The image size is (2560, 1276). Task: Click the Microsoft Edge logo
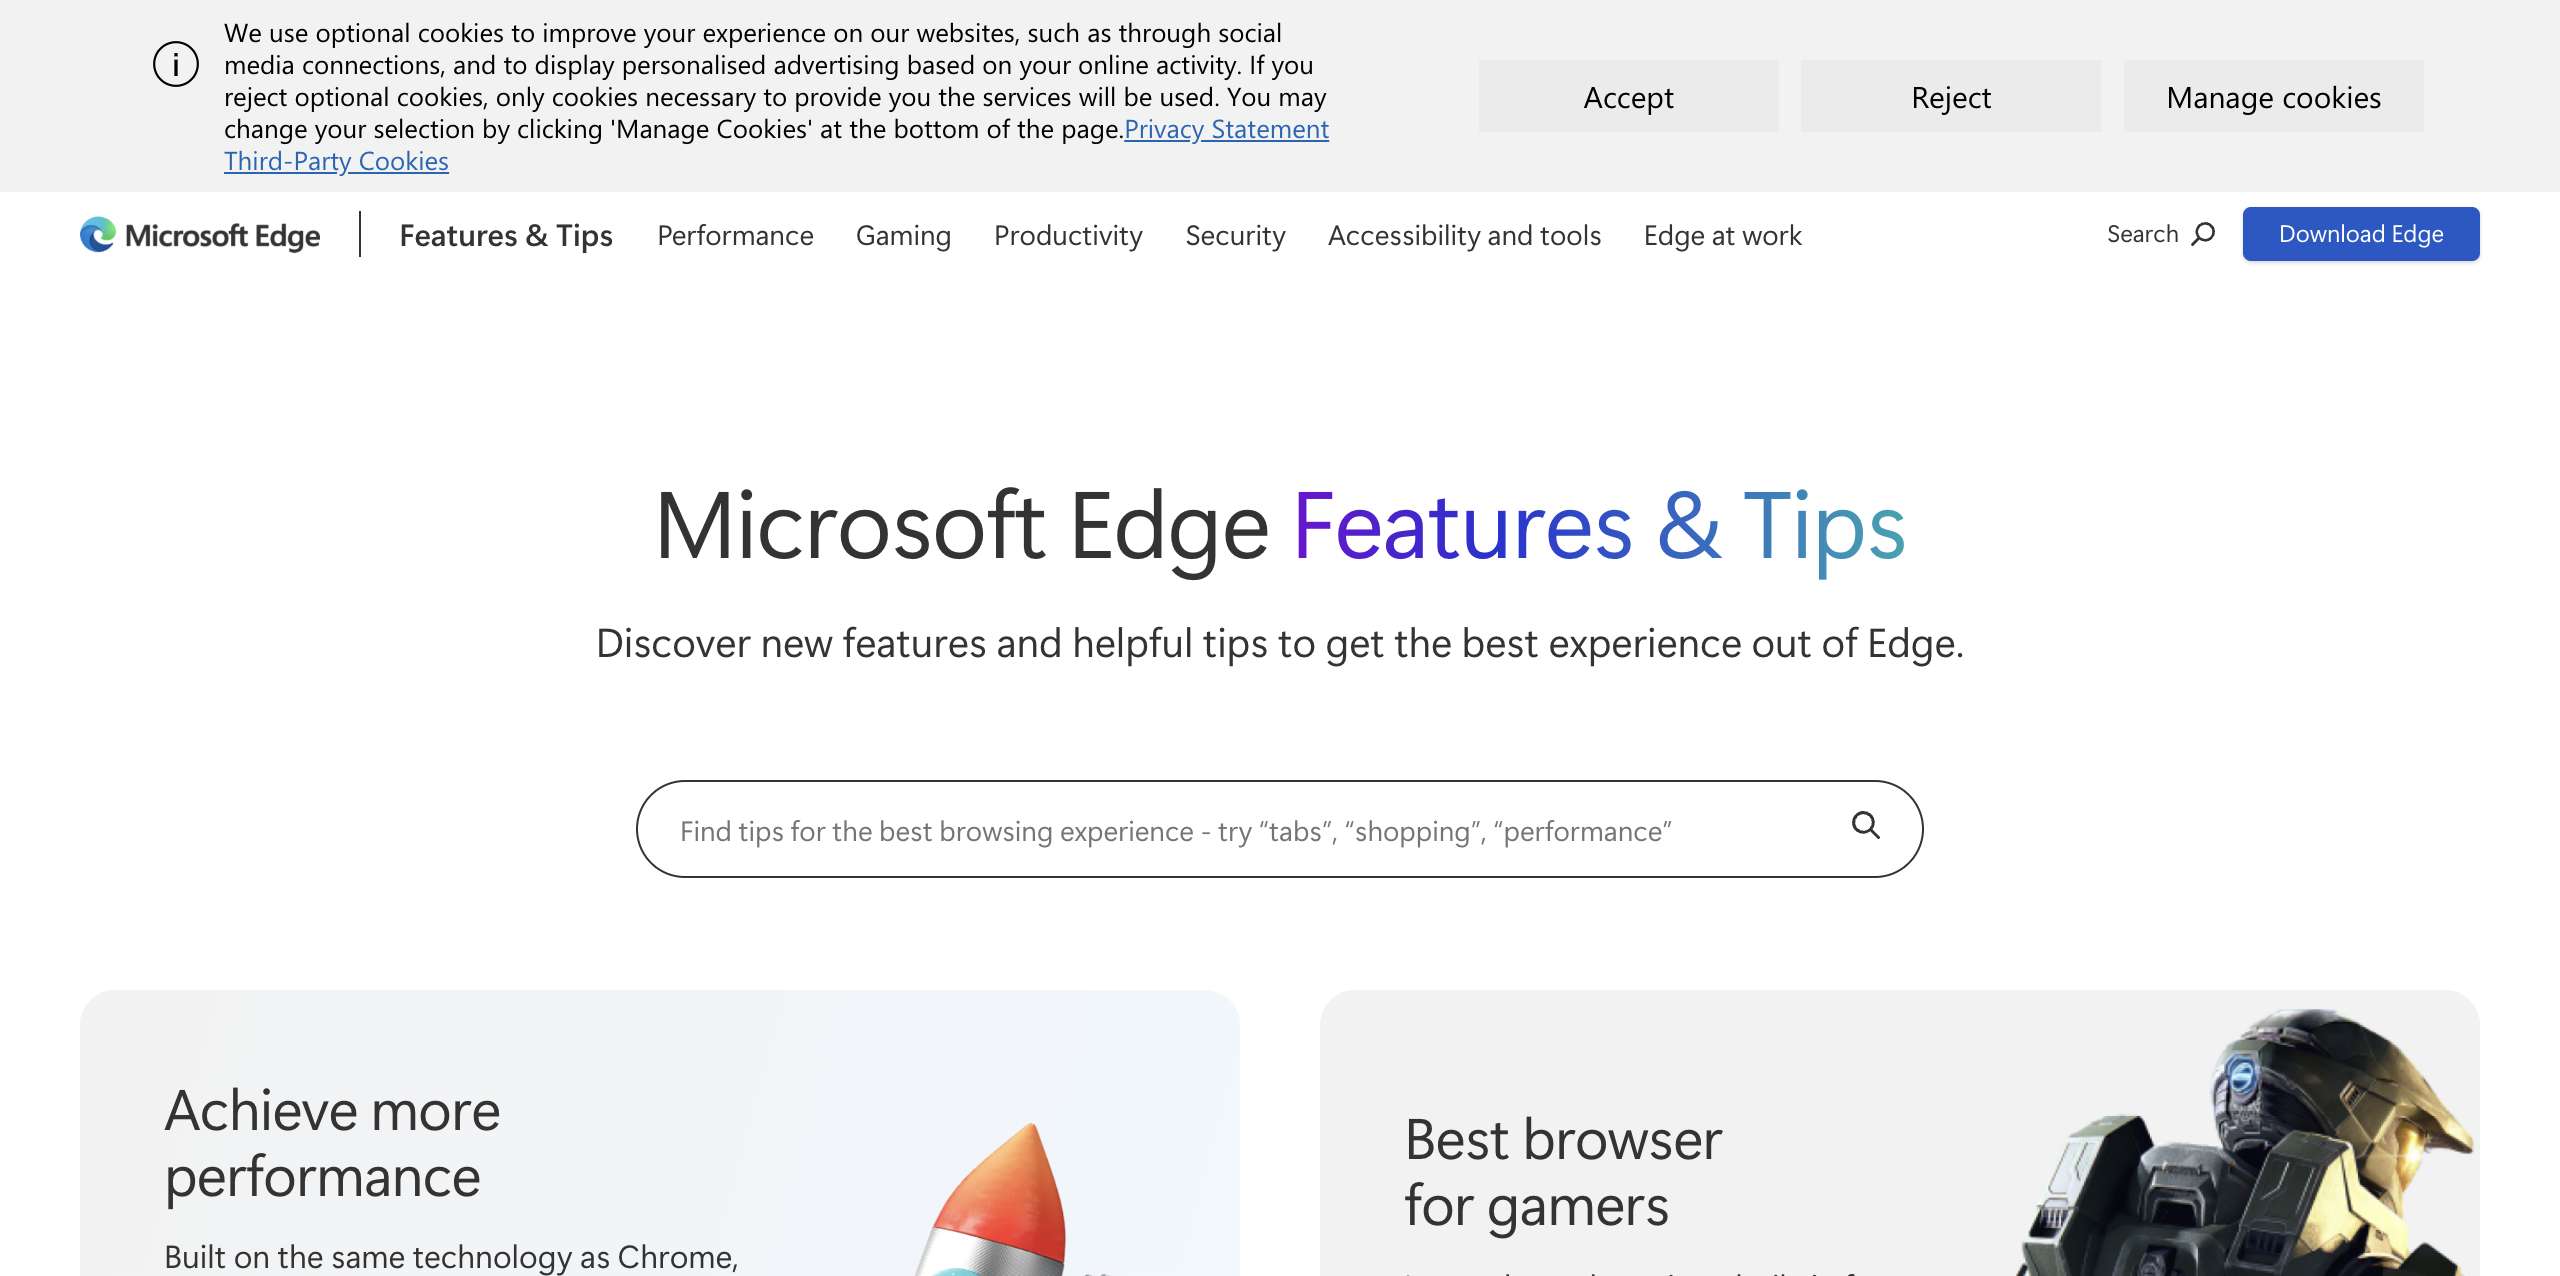(198, 234)
